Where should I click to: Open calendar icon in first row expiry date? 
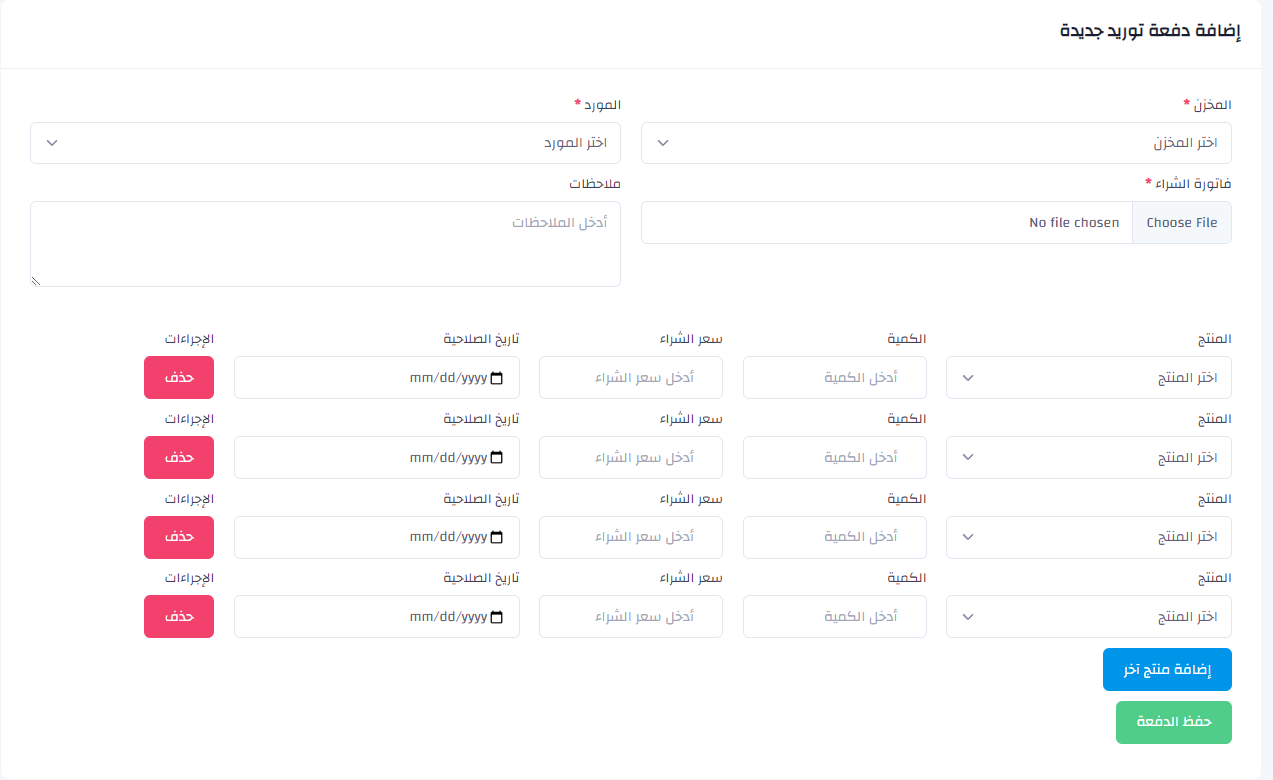(498, 378)
